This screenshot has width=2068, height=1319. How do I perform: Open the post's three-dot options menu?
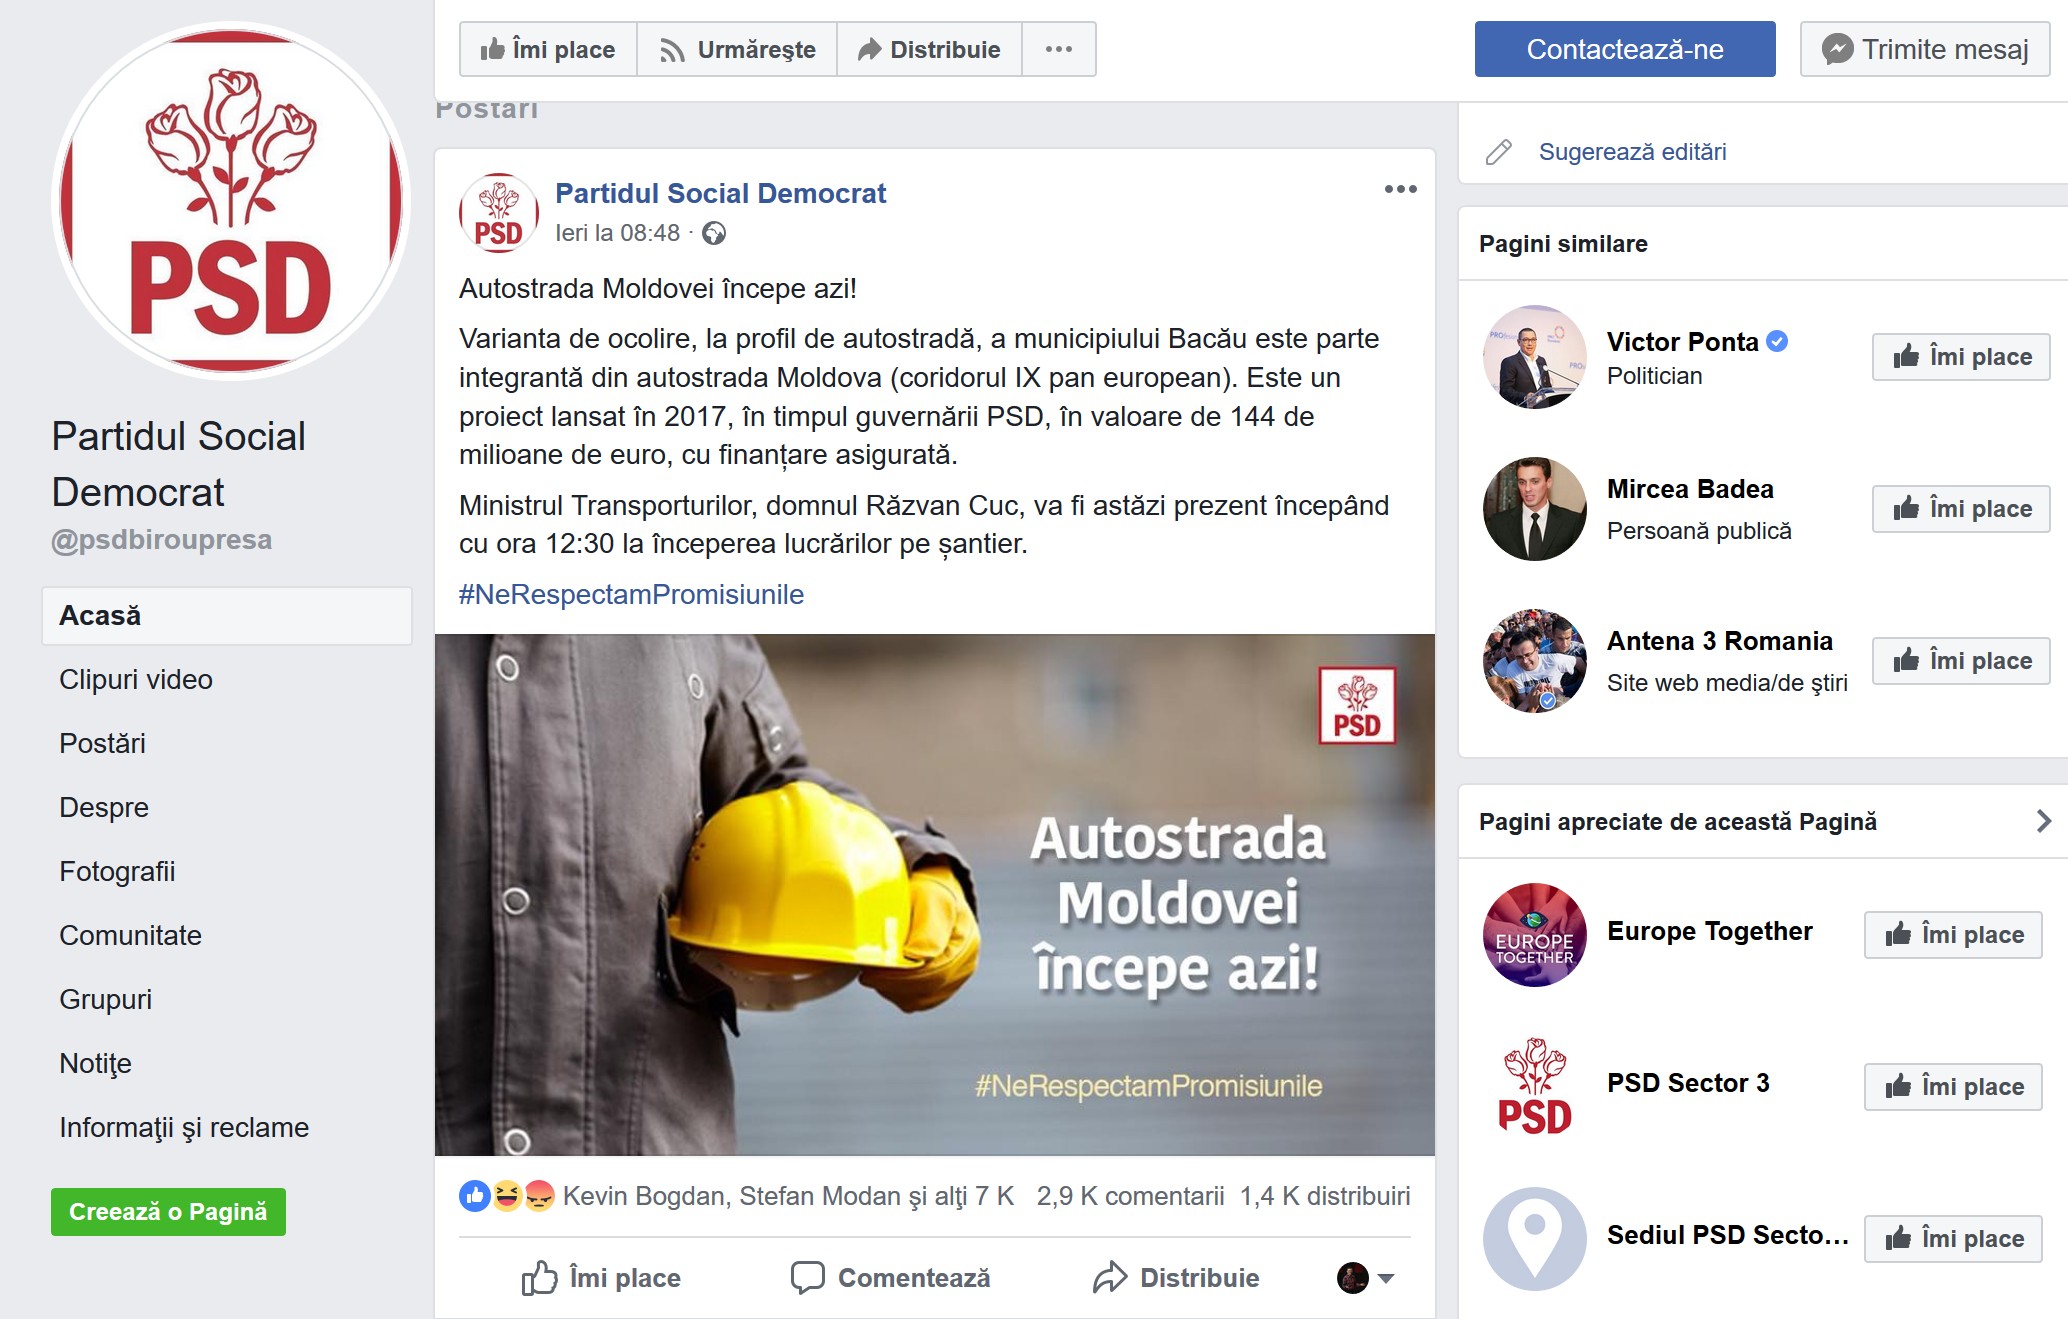pos(1400,189)
